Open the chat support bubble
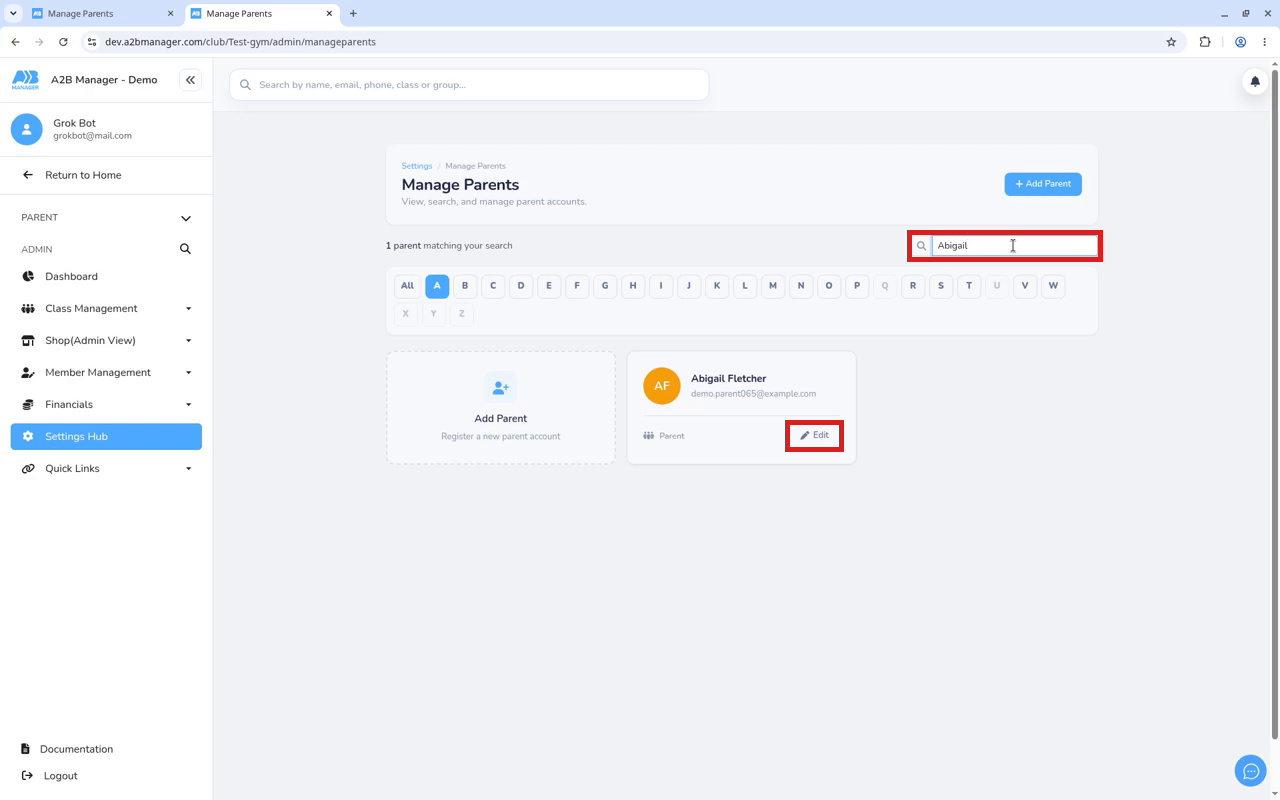1280x800 pixels. (1250, 771)
